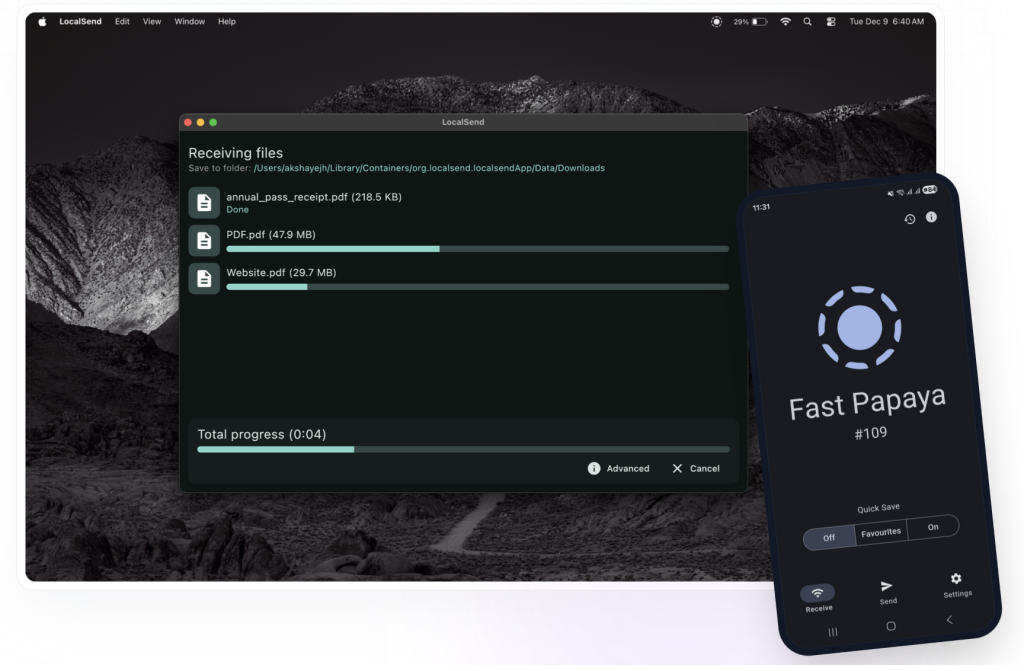Screen dimensions: 1024x671
Task: Click the Total progress bar
Action: pyautogui.click(x=464, y=450)
